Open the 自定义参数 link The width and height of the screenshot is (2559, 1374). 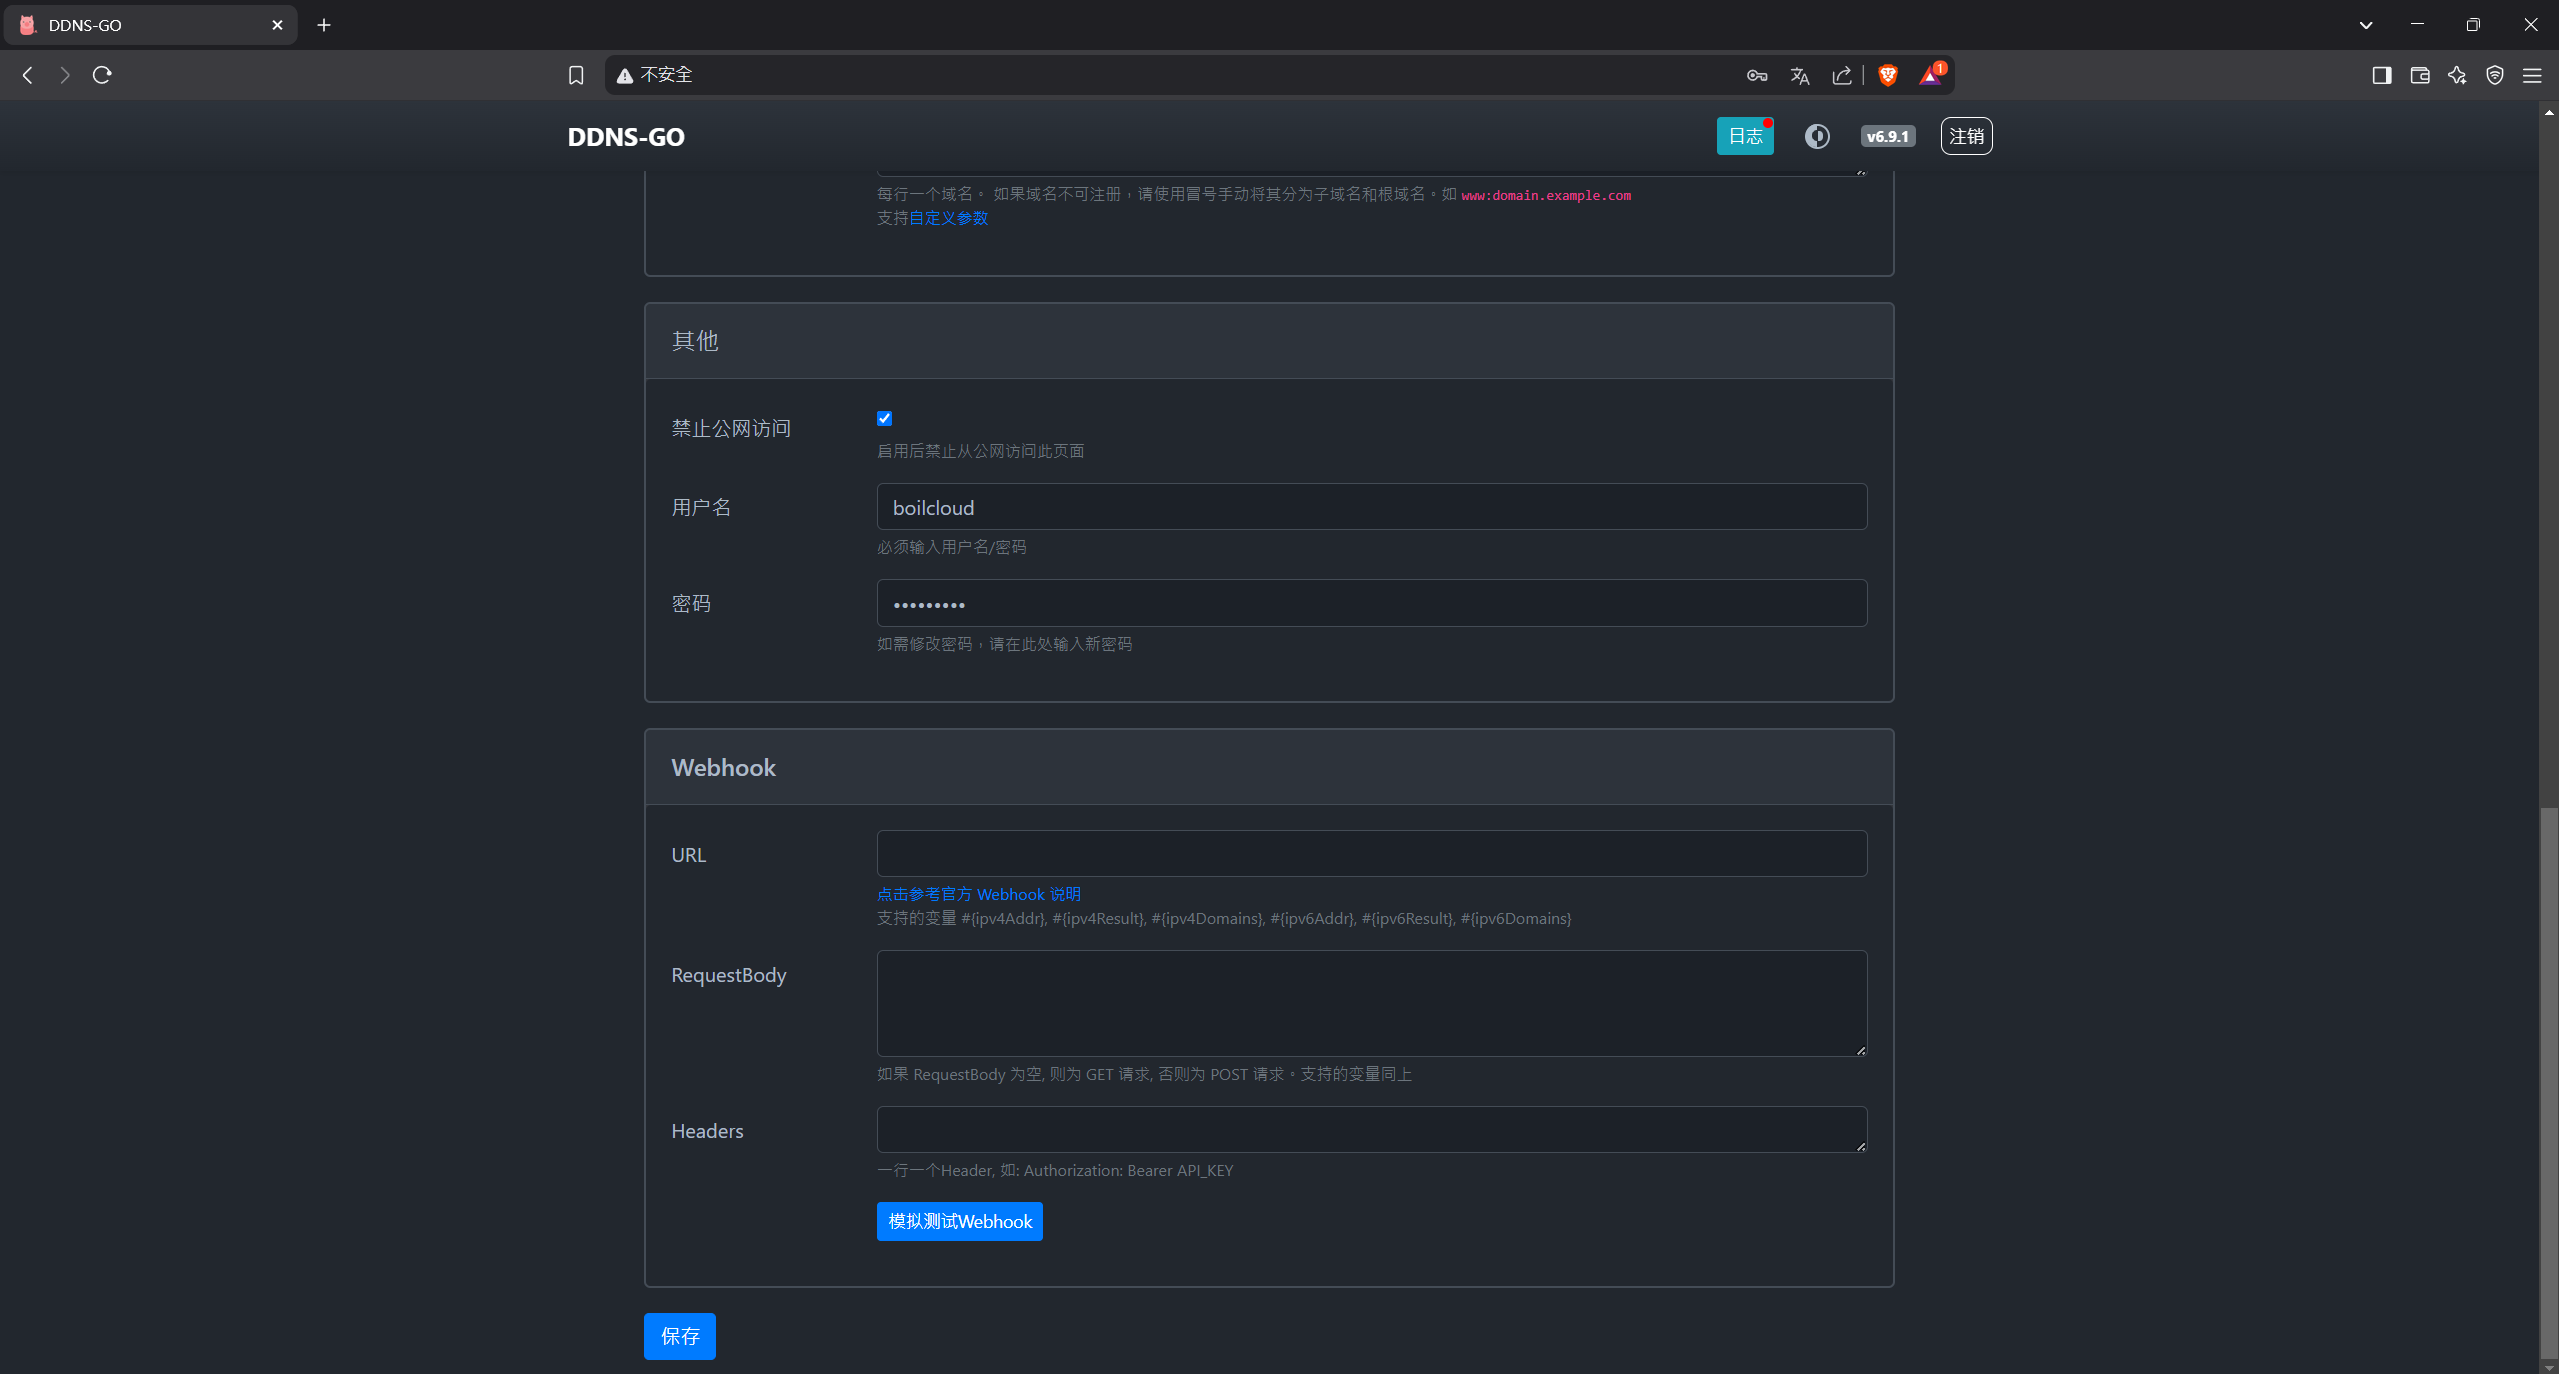948,218
